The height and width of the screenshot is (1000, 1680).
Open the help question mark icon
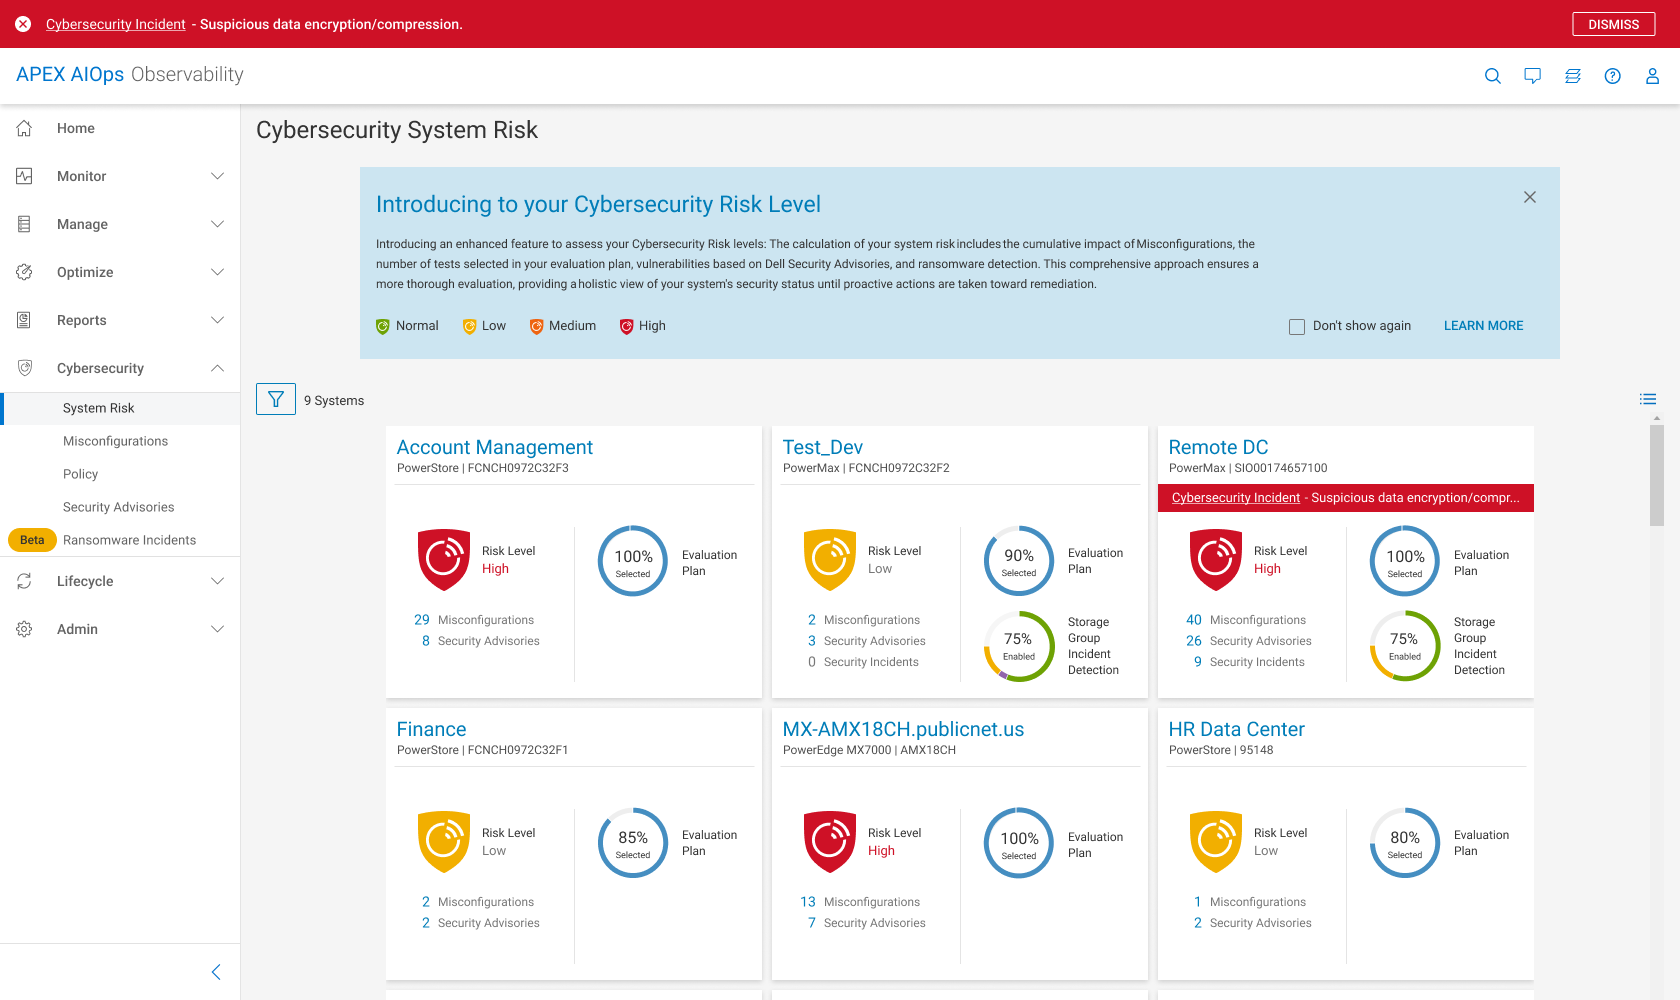[x=1613, y=76]
